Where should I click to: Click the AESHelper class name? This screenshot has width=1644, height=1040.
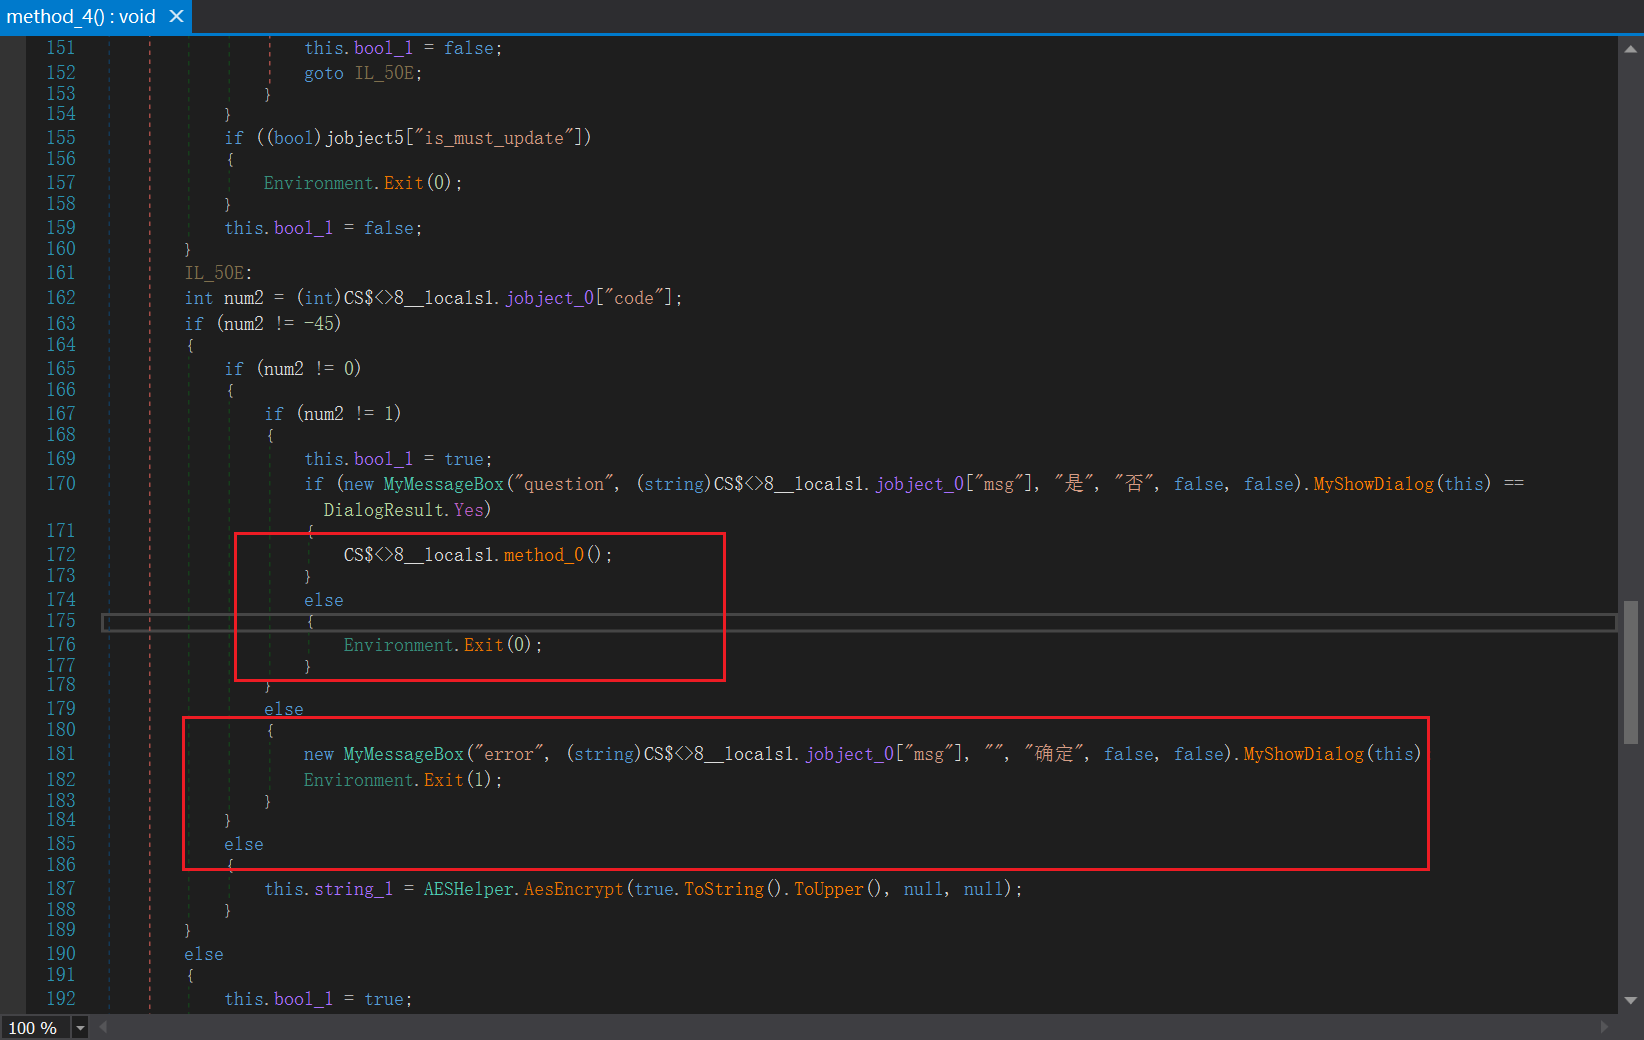468,889
